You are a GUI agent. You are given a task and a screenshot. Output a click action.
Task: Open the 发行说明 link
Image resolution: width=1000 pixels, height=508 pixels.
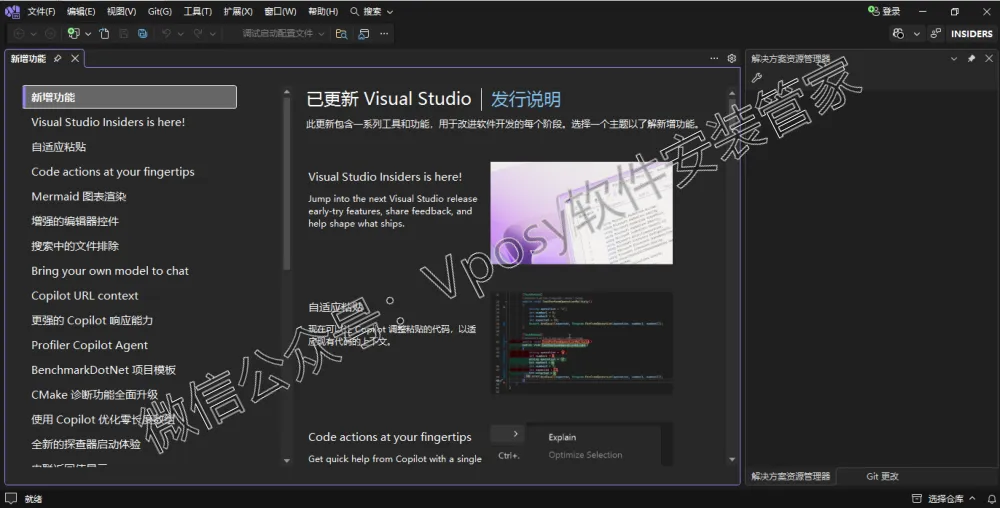[x=526, y=99]
